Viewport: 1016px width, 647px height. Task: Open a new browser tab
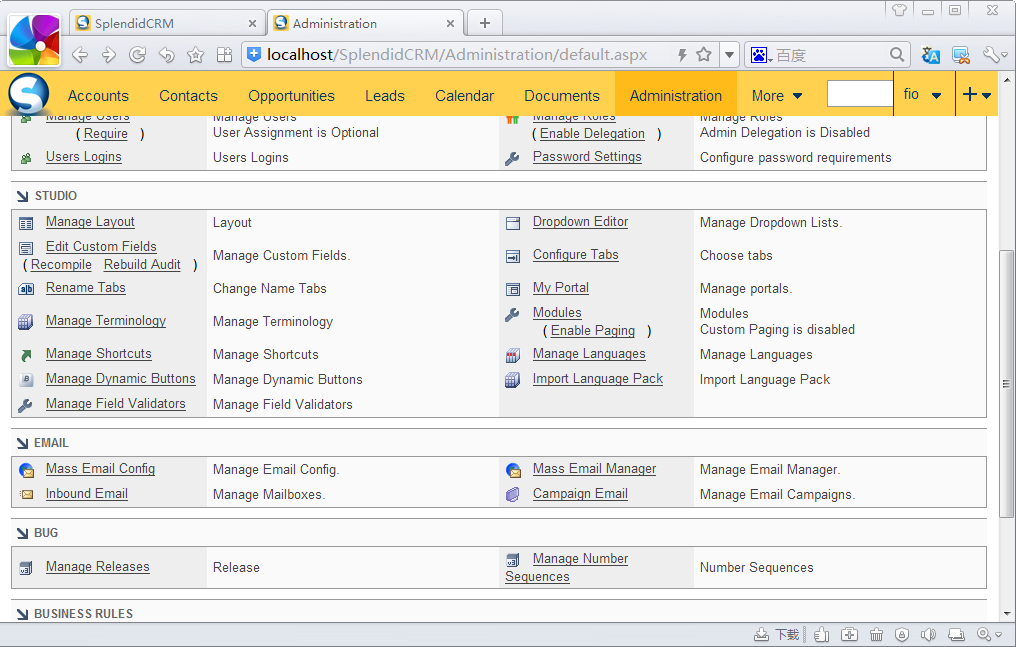[485, 23]
